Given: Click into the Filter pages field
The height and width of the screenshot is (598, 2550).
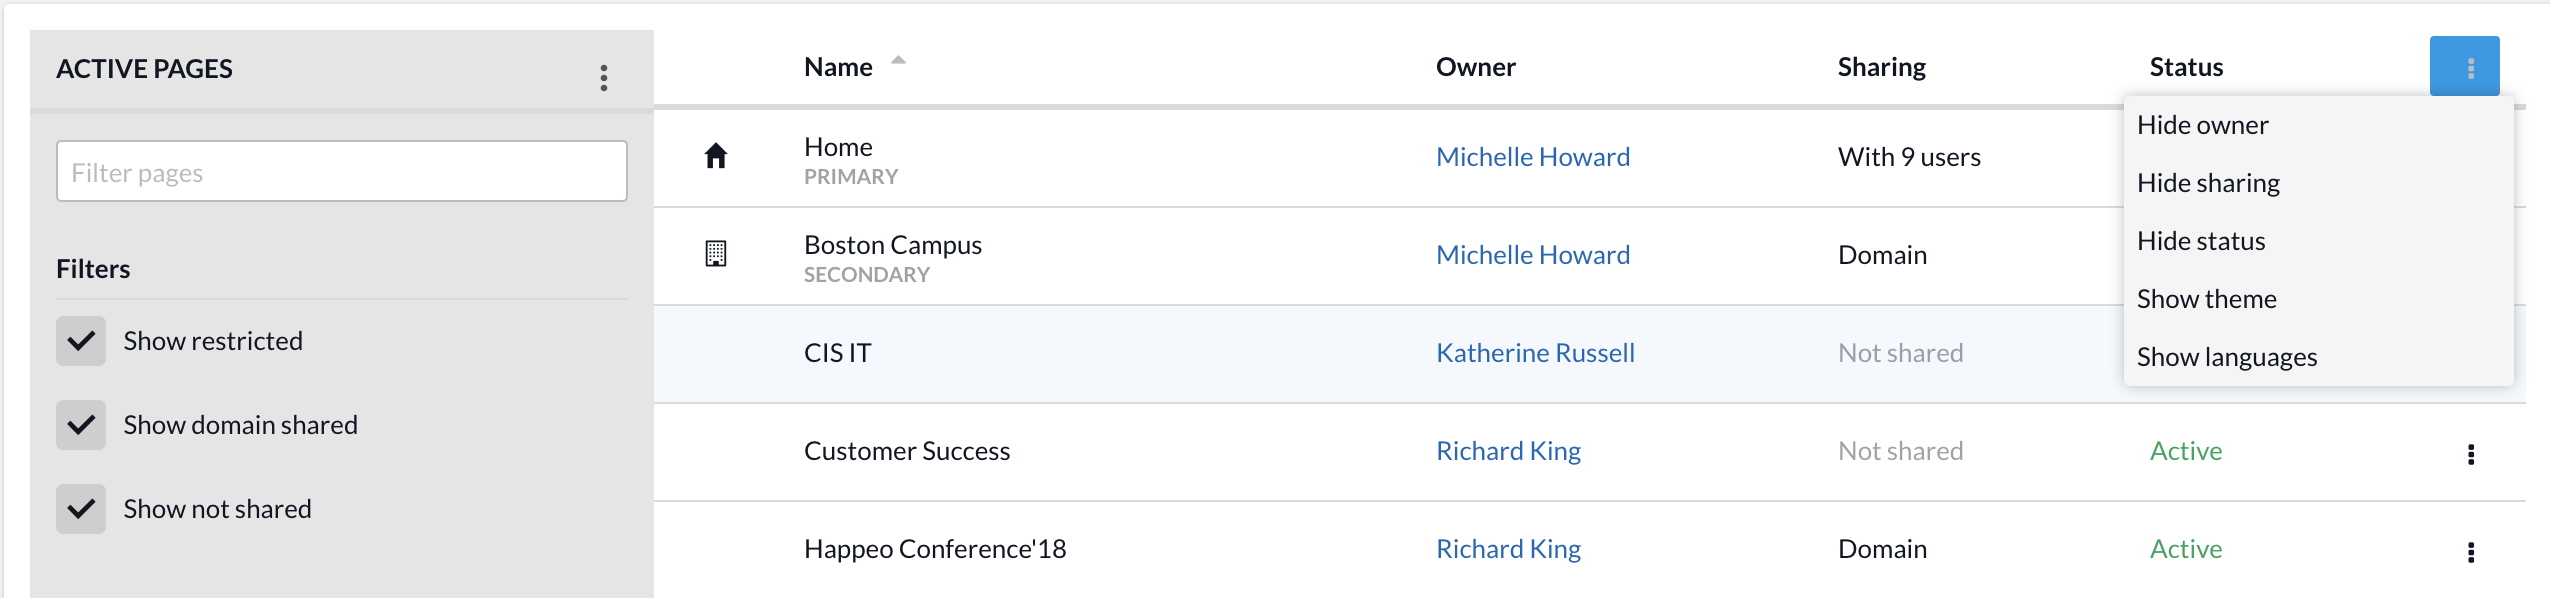Looking at the screenshot, I should 341,172.
